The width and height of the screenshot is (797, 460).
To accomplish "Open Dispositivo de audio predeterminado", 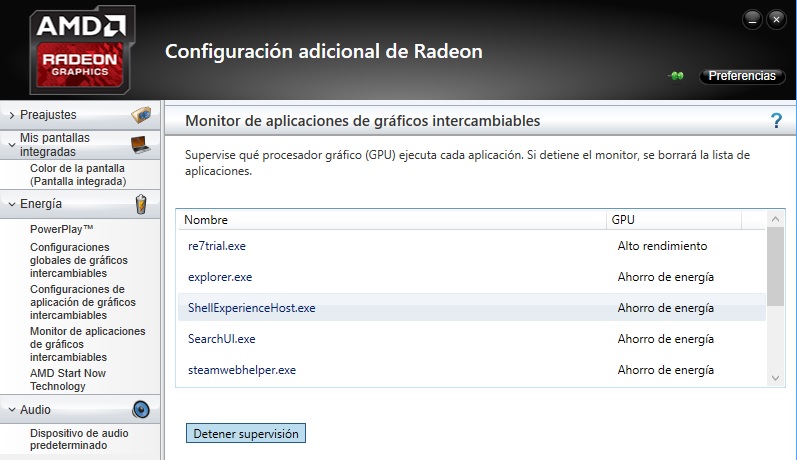I will tap(79, 439).
